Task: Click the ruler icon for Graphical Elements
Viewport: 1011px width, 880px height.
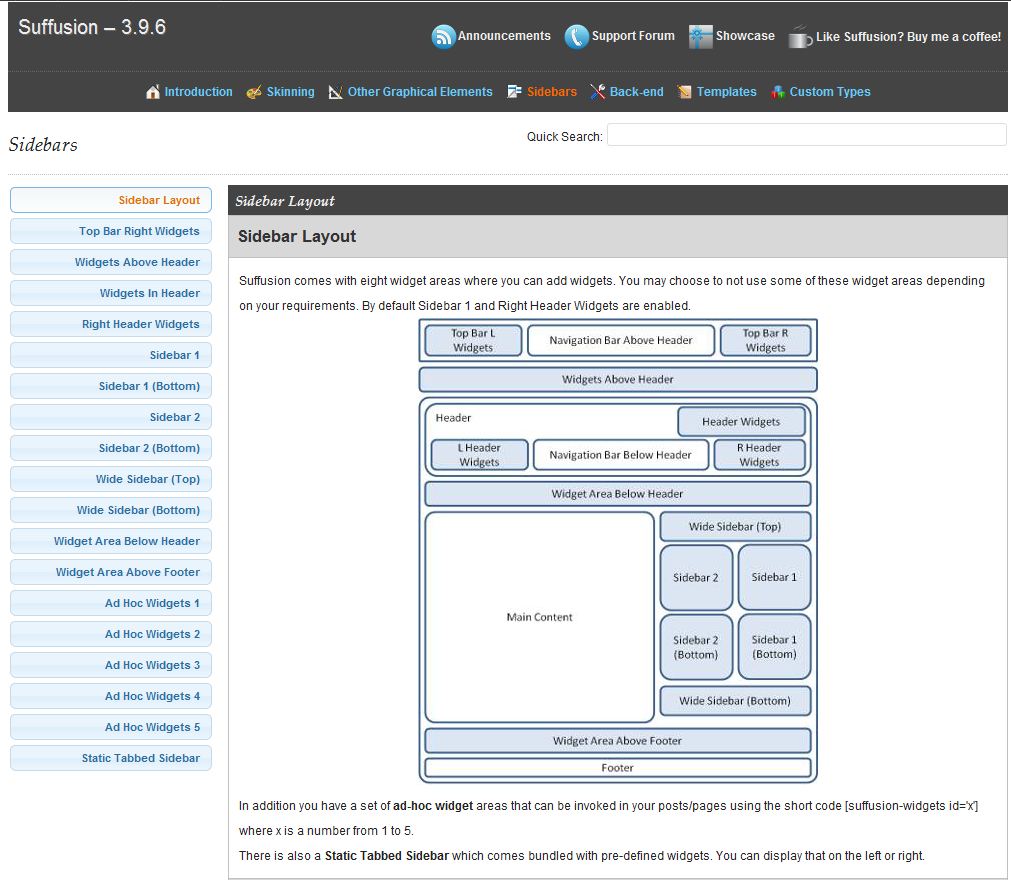Action: pyautogui.click(x=335, y=92)
